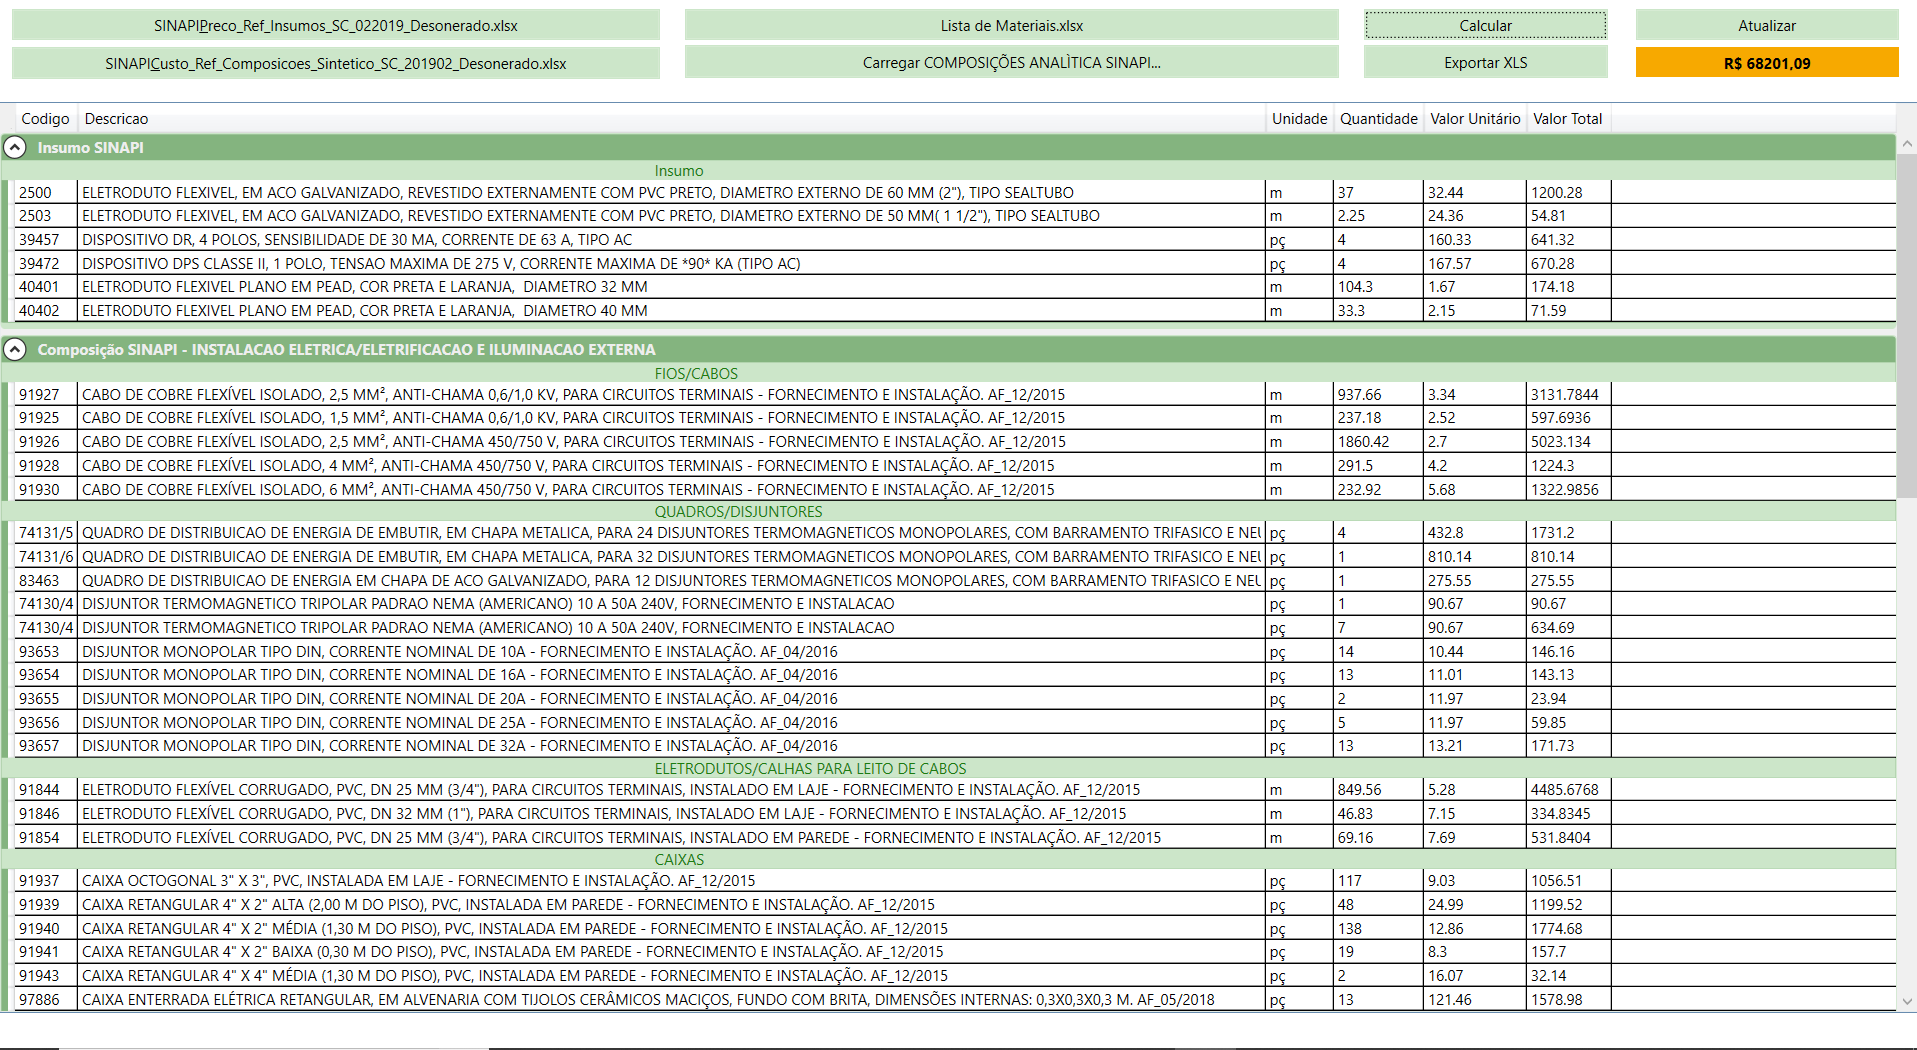Screen dimensions: 1917x1050
Task: Click the QUADROS/DISJUNTORES subgroup header
Action: pyautogui.click(x=738, y=512)
